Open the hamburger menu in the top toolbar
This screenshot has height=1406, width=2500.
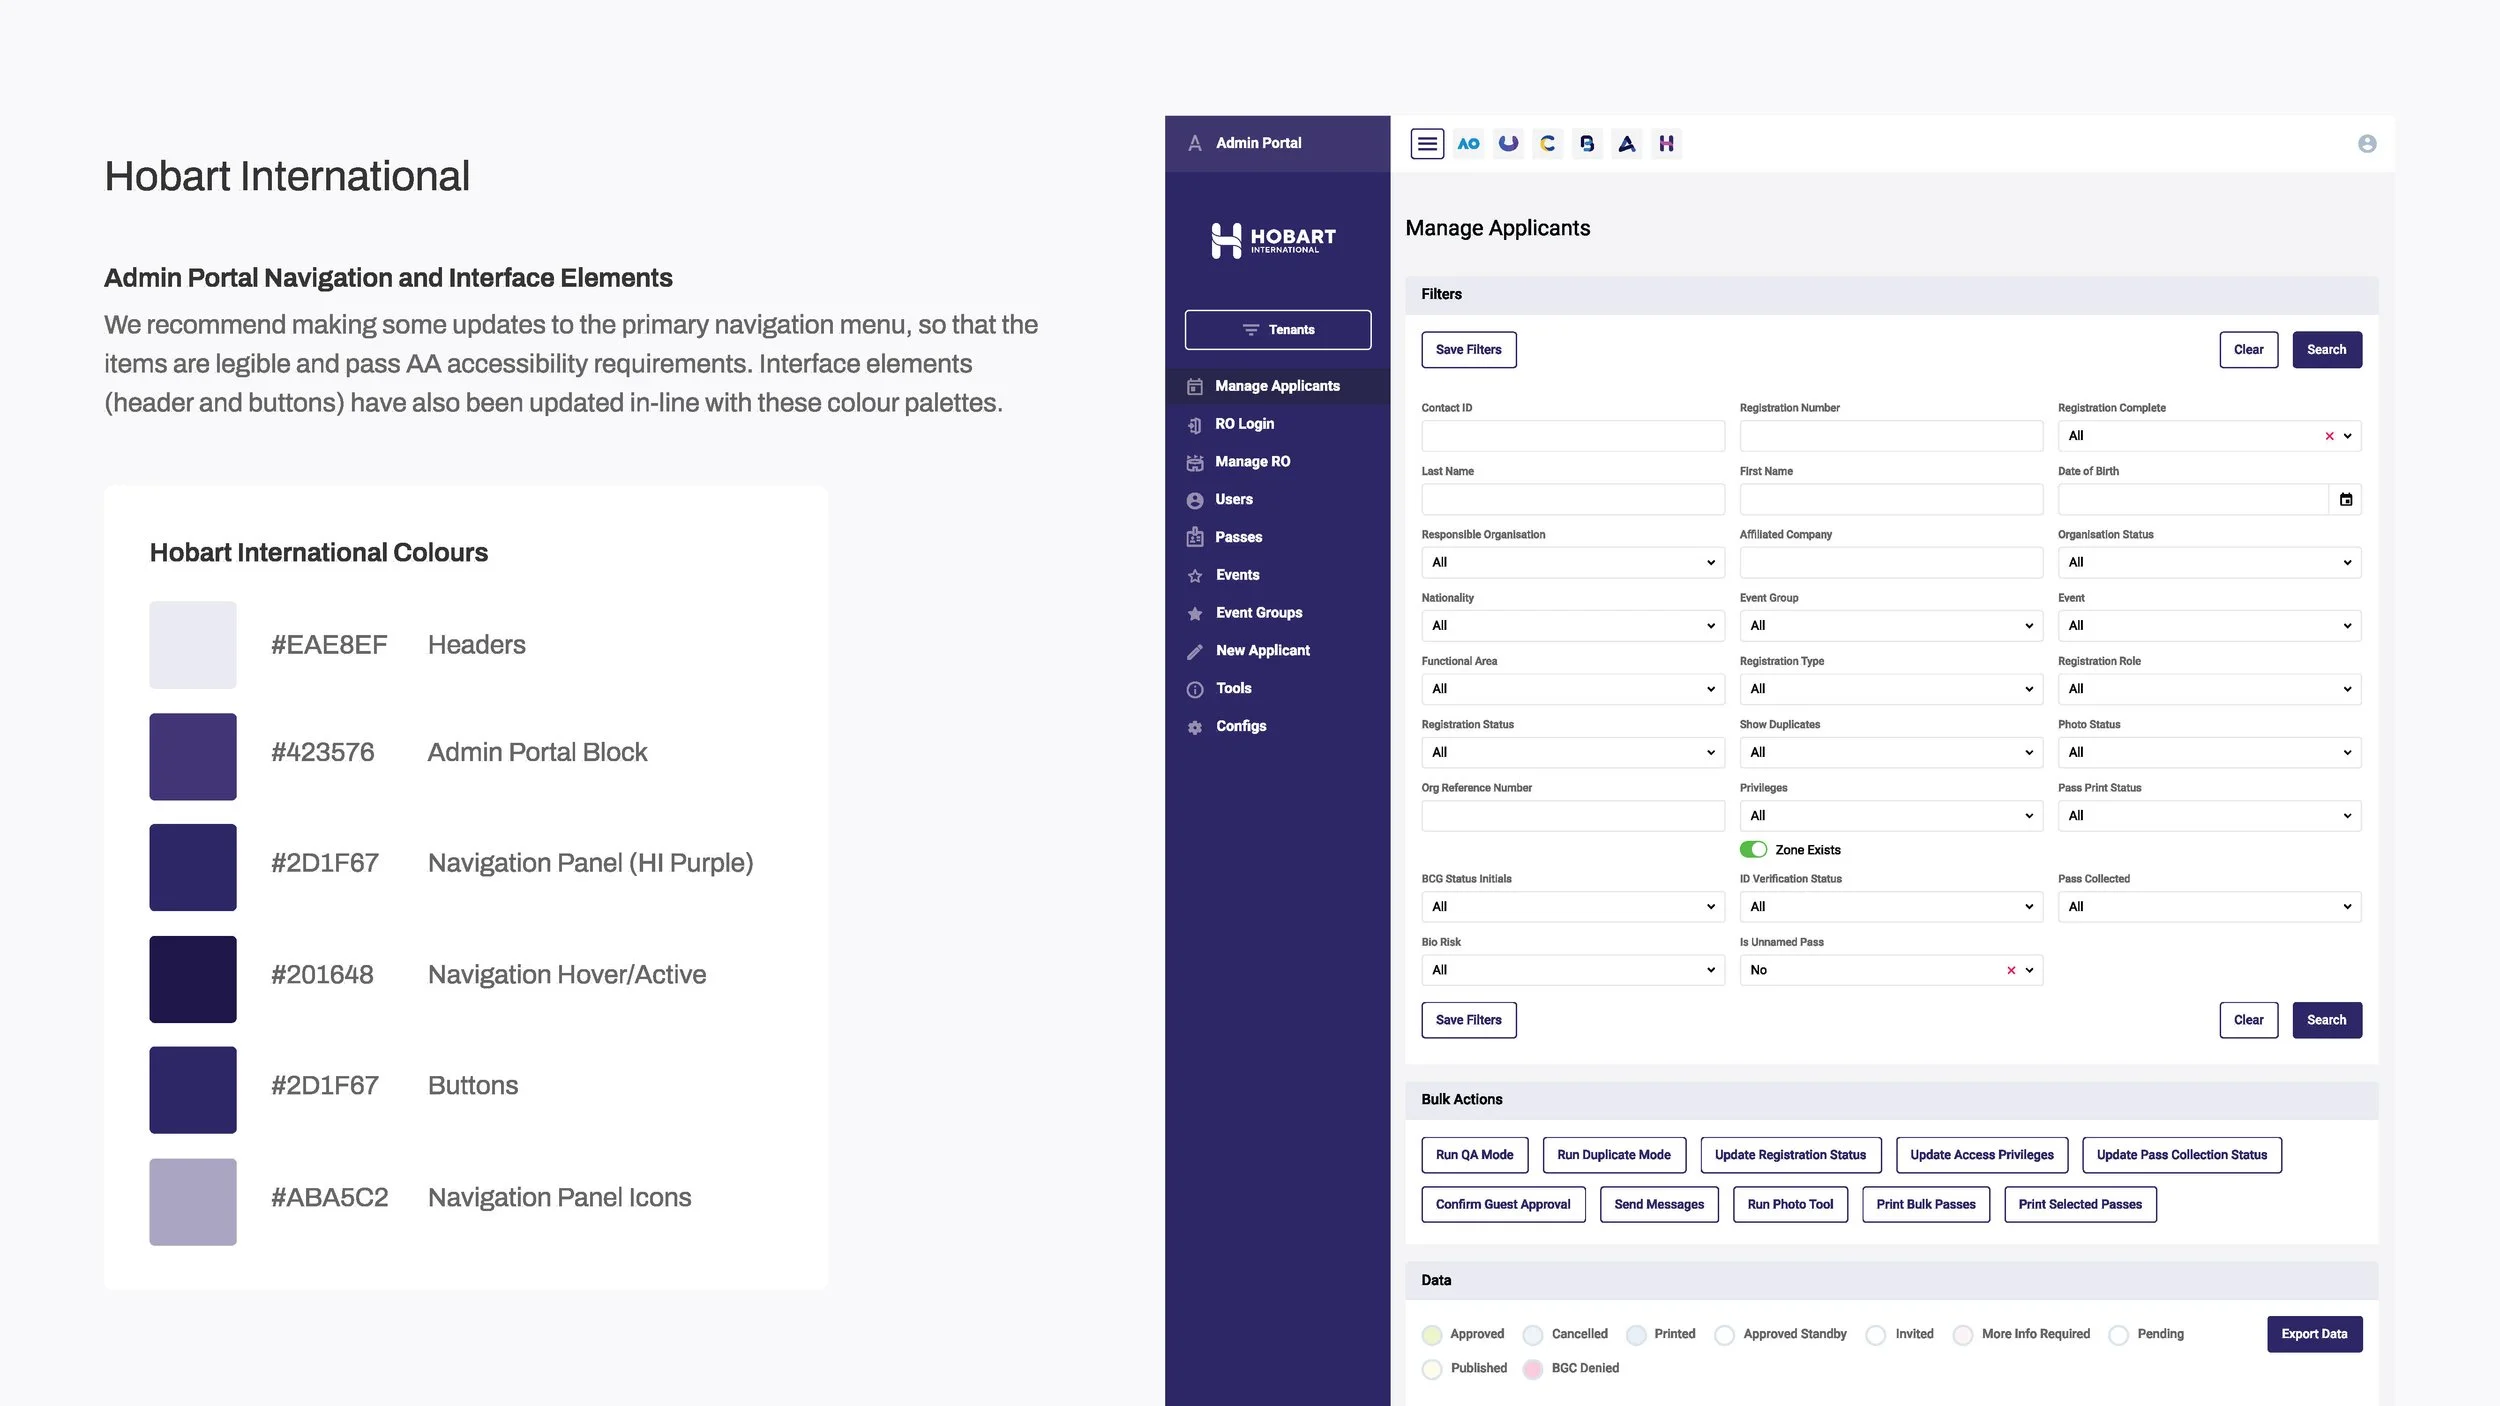1427,143
